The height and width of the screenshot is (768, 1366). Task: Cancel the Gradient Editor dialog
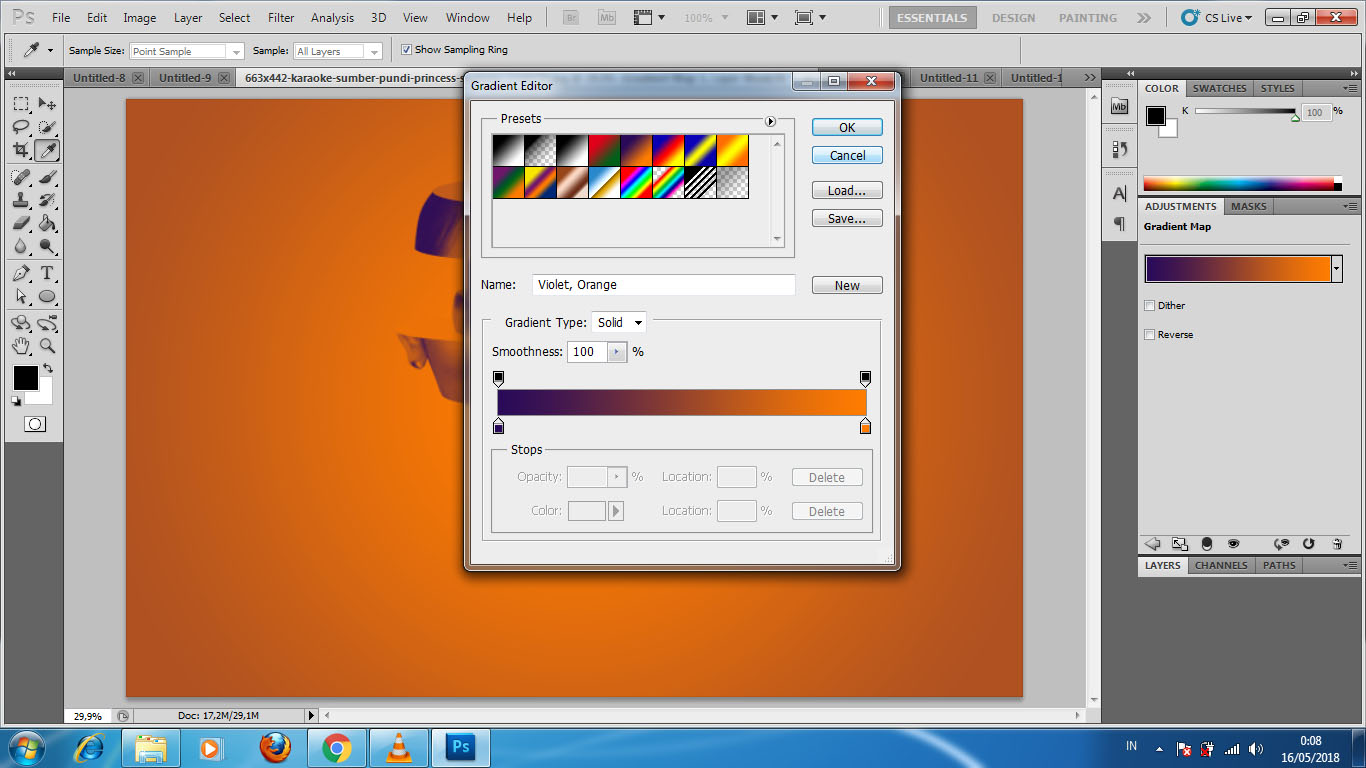[847, 155]
